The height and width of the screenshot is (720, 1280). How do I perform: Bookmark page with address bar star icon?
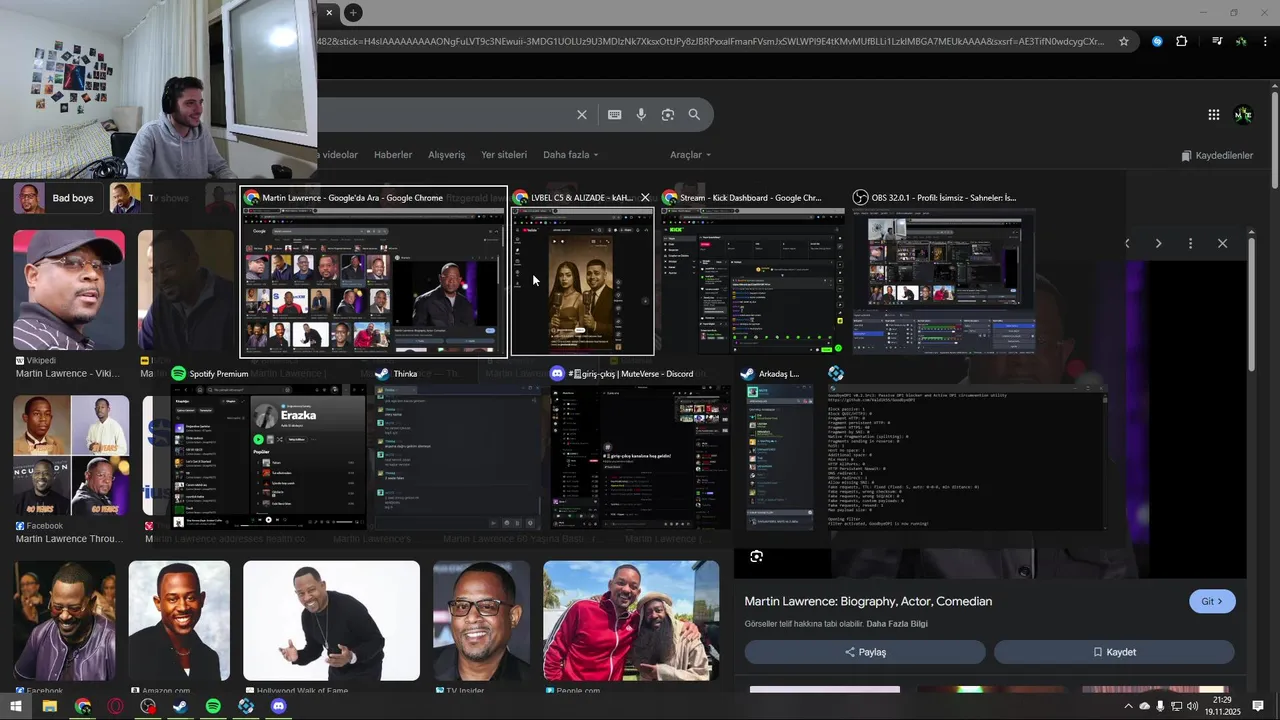[x=1124, y=42]
